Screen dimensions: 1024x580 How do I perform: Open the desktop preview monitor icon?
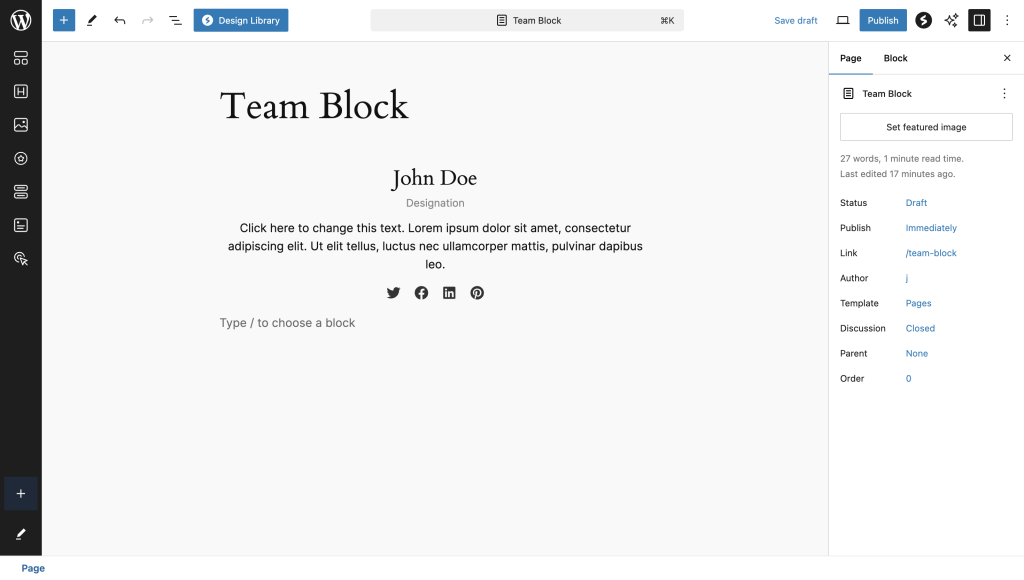pyautogui.click(x=841, y=20)
